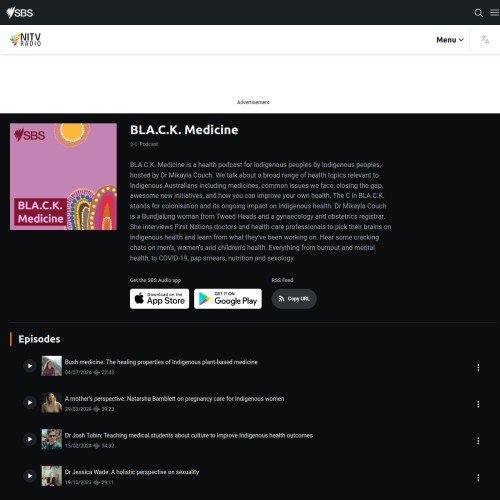Open the Bush medicine episode title link
500x500 pixels.
pyautogui.click(x=161, y=362)
